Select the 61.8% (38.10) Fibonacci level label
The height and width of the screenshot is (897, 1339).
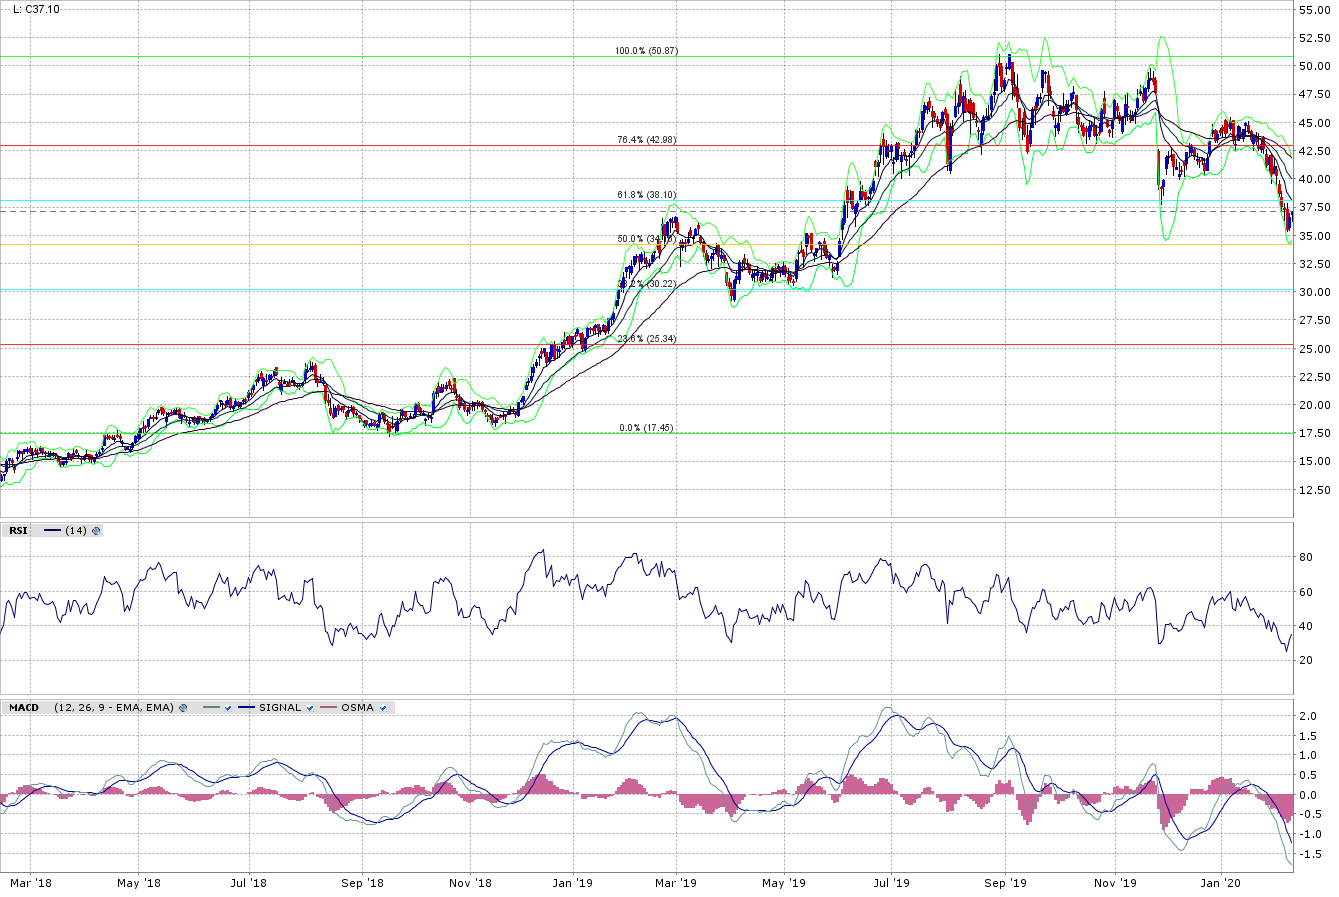[646, 195]
